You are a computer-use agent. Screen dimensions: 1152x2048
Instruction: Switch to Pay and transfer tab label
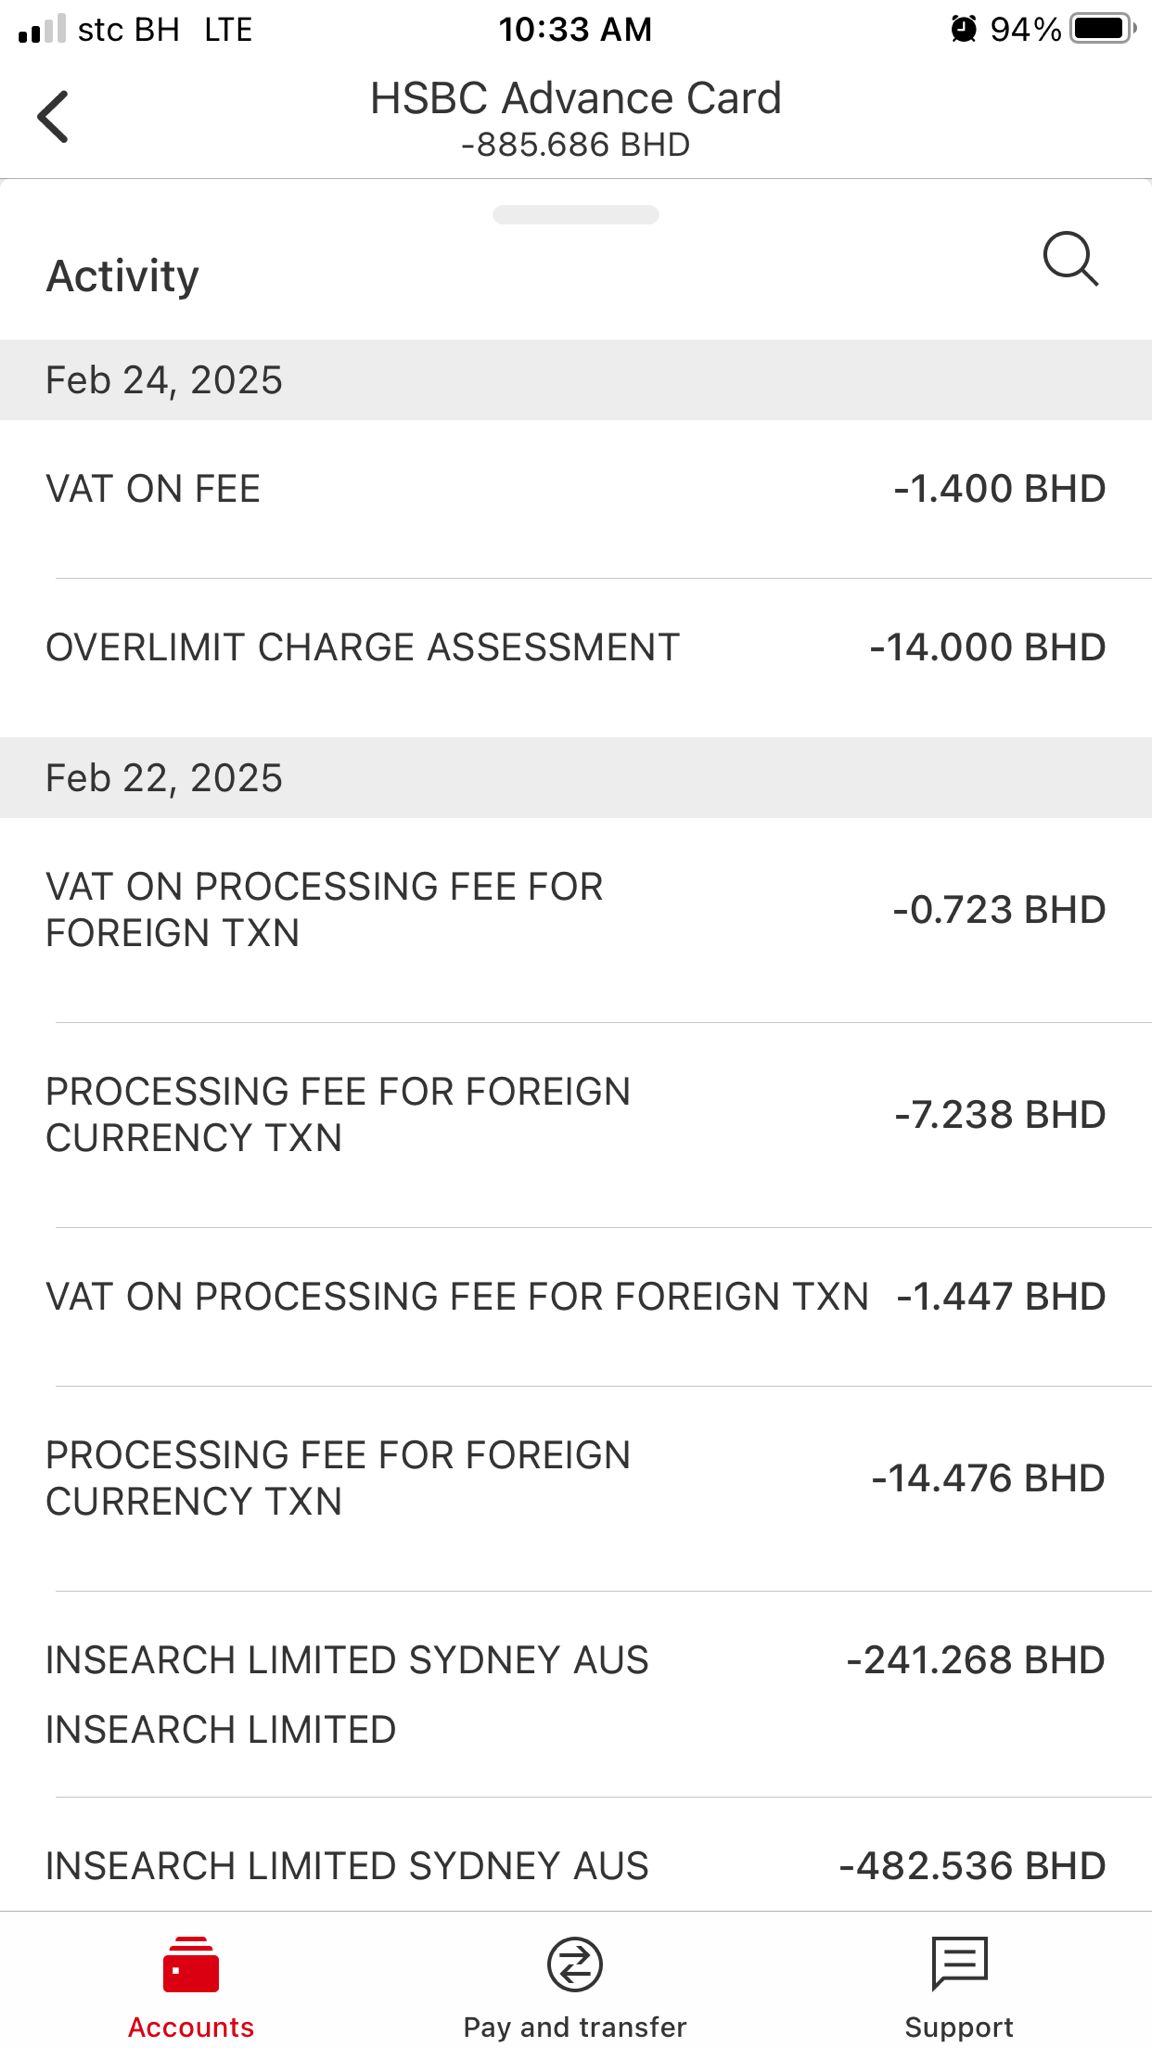(x=575, y=2027)
